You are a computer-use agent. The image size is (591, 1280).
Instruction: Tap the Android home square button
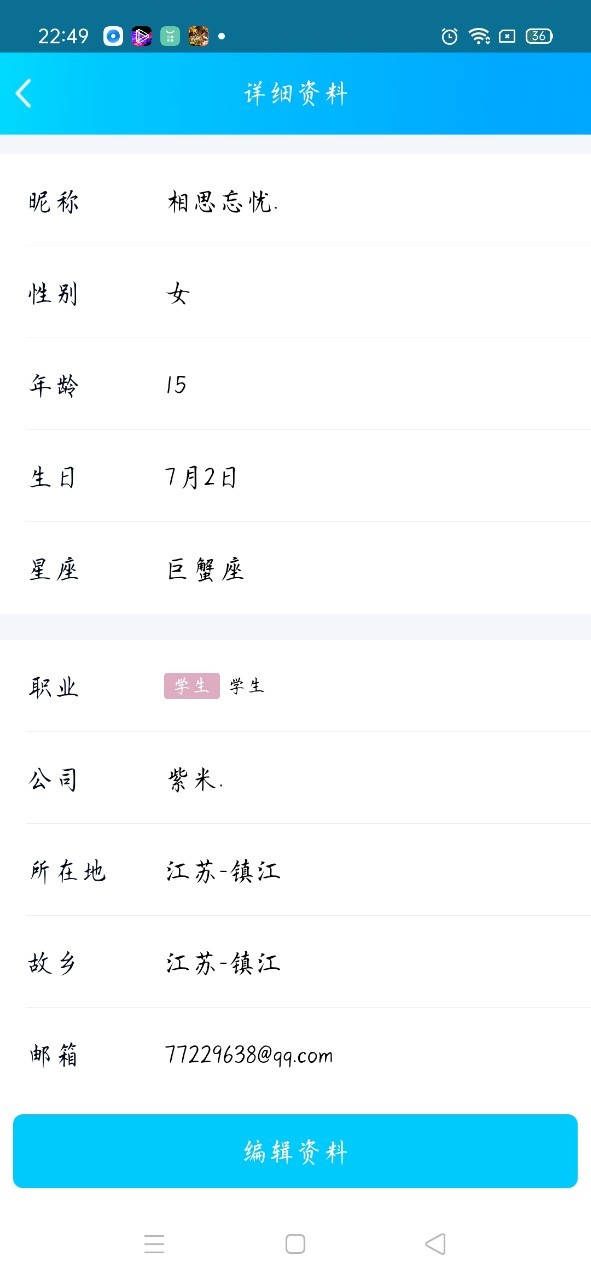[x=295, y=1244]
